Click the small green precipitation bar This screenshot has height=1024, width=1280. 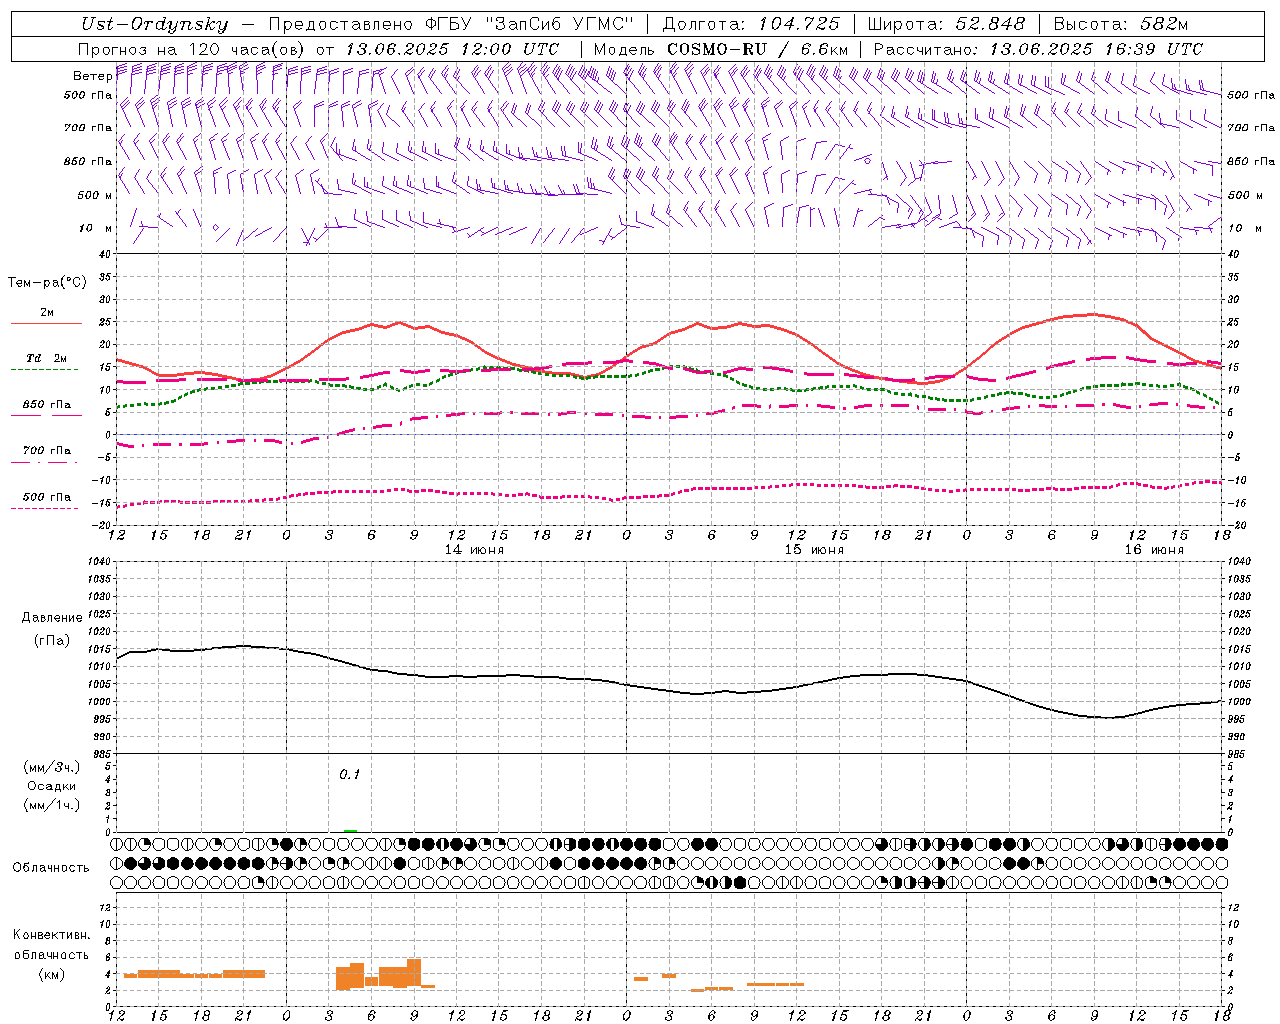[350, 830]
